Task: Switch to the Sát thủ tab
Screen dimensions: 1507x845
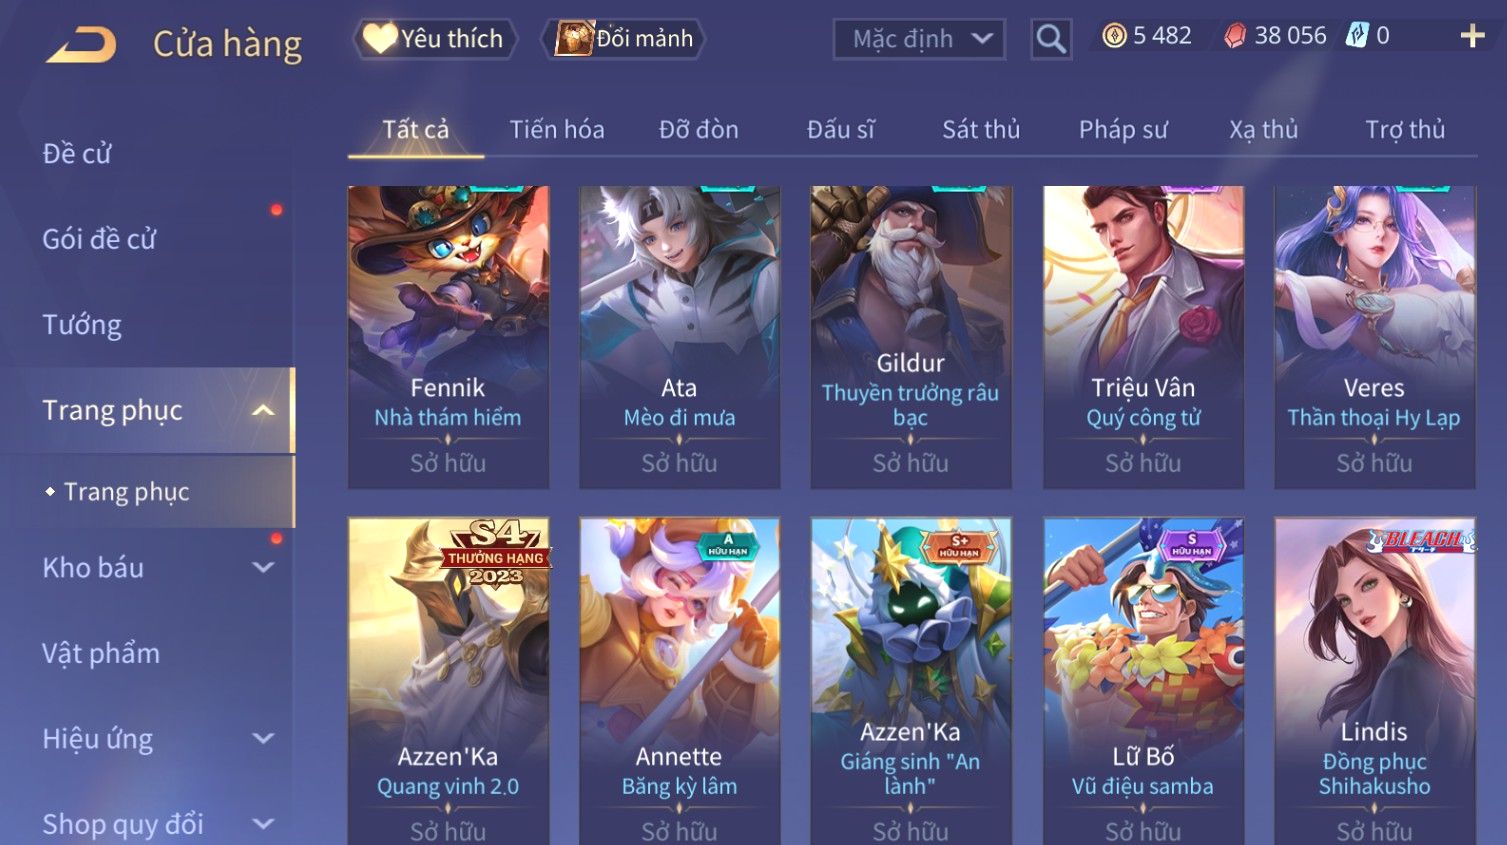Action: coord(981,130)
